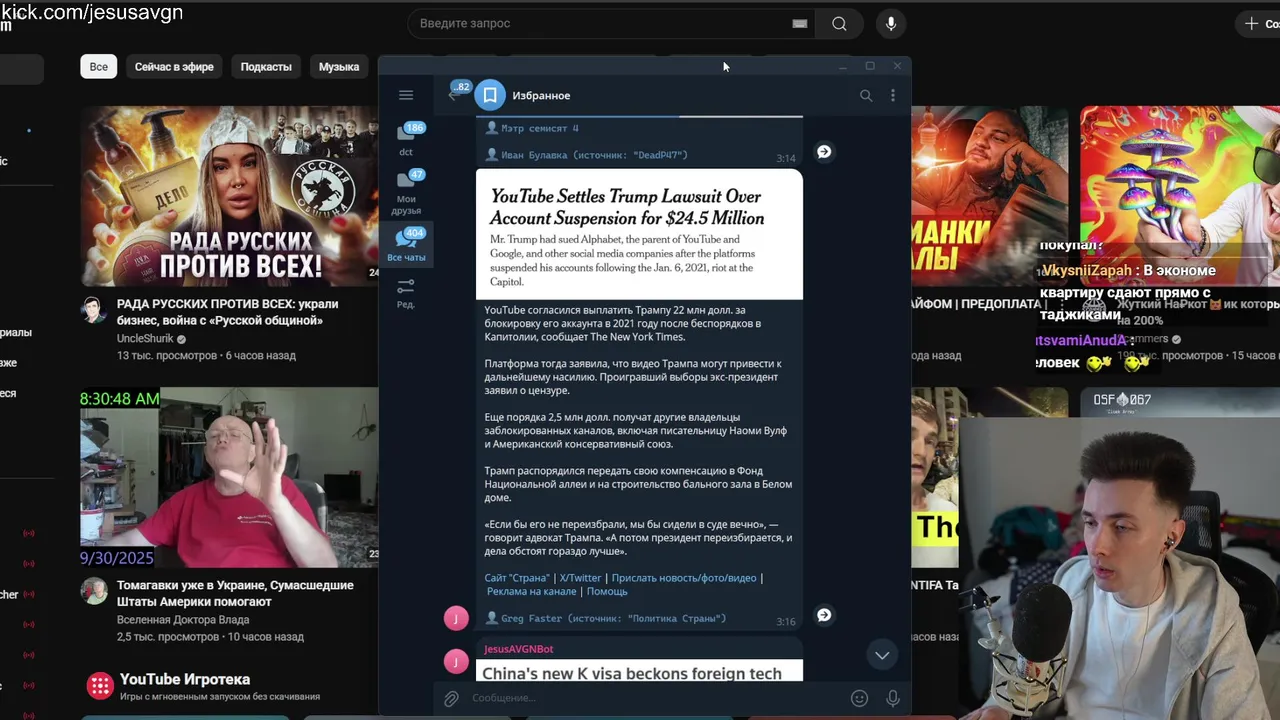Click Ред. to edit Telegram folders
1280x720 pixels.
[x=406, y=293]
